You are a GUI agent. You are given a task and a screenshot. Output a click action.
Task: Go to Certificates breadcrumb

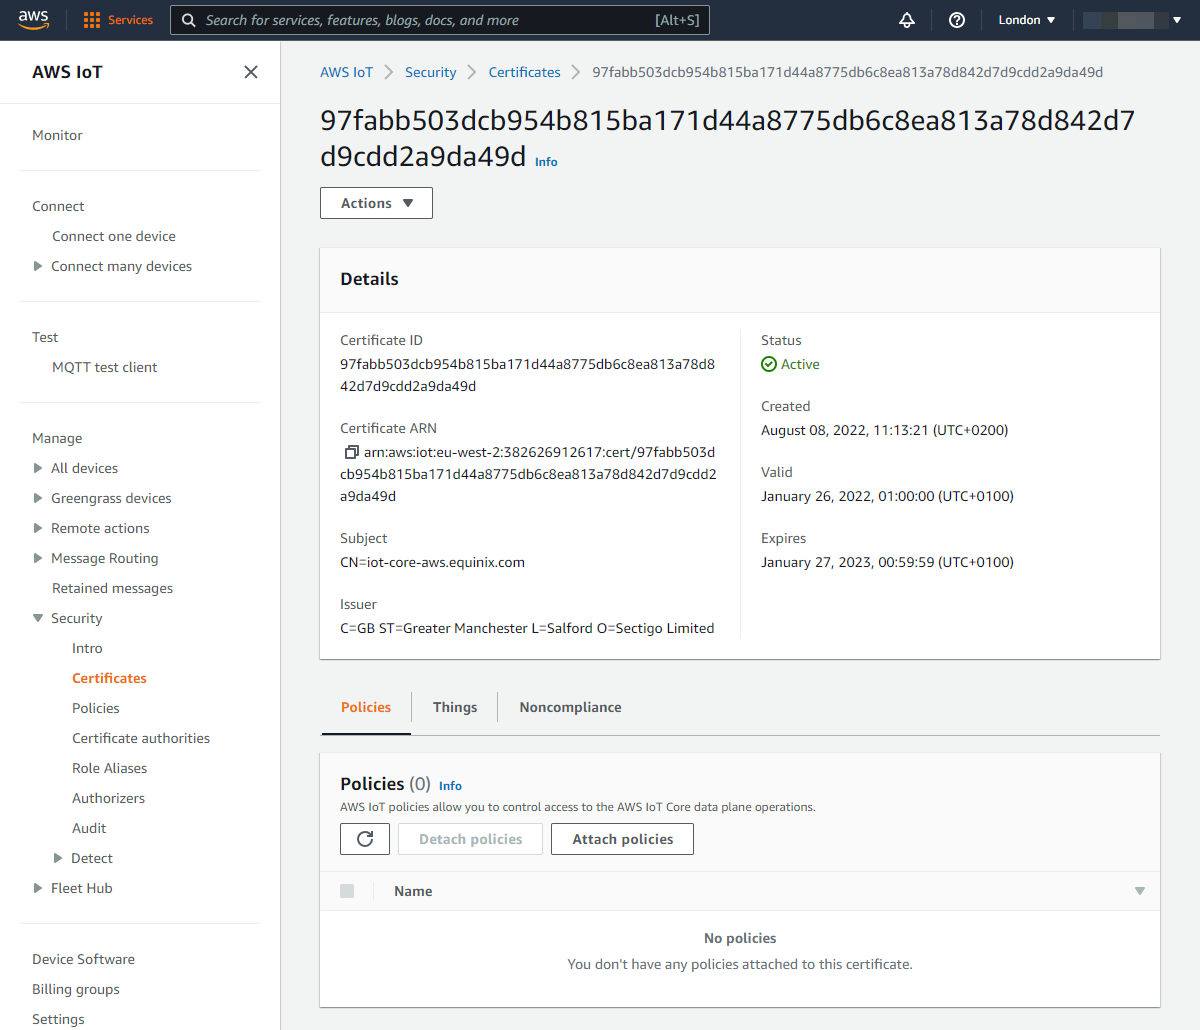click(524, 72)
